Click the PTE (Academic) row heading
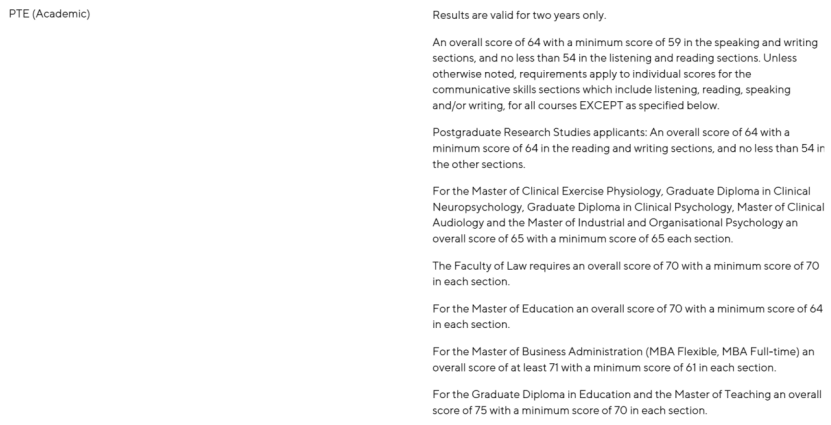The height and width of the screenshot is (425, 831). pos(50,15)
